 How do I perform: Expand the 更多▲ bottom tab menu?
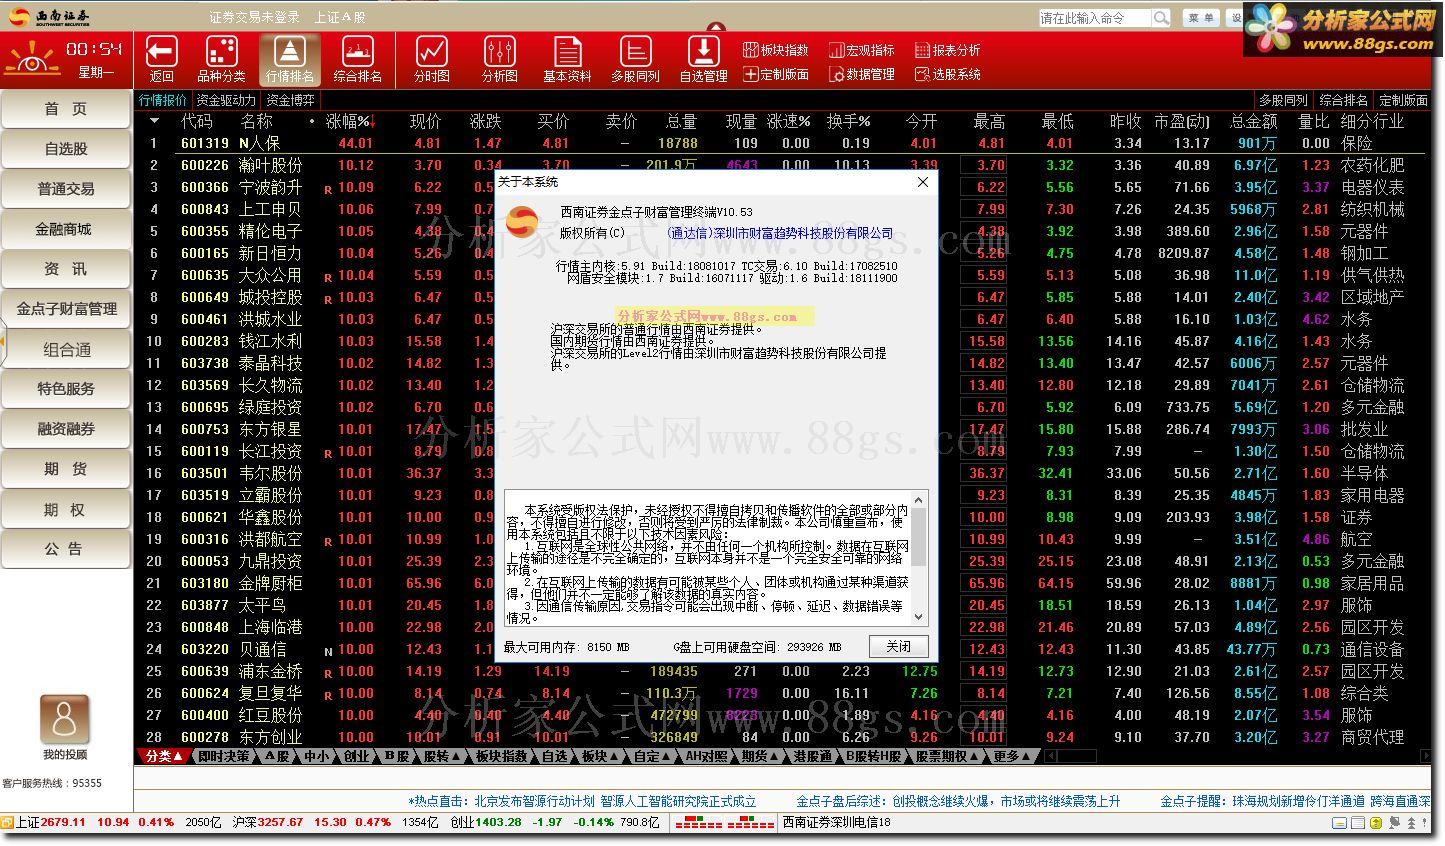point(1009,757)
